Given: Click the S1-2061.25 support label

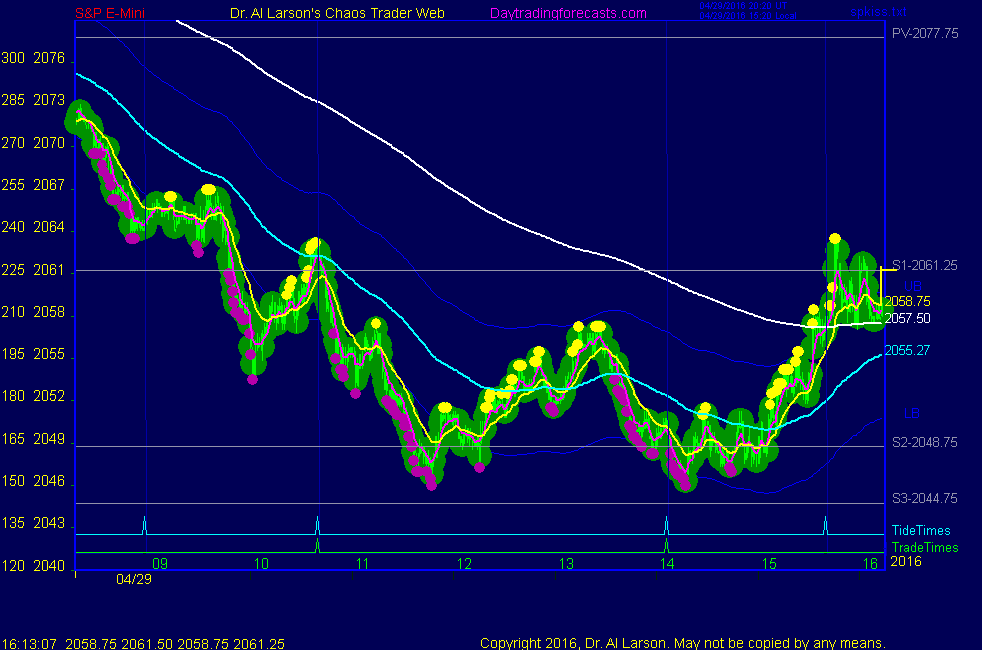Looking at the screenshot, I should [x=924, y=265].
